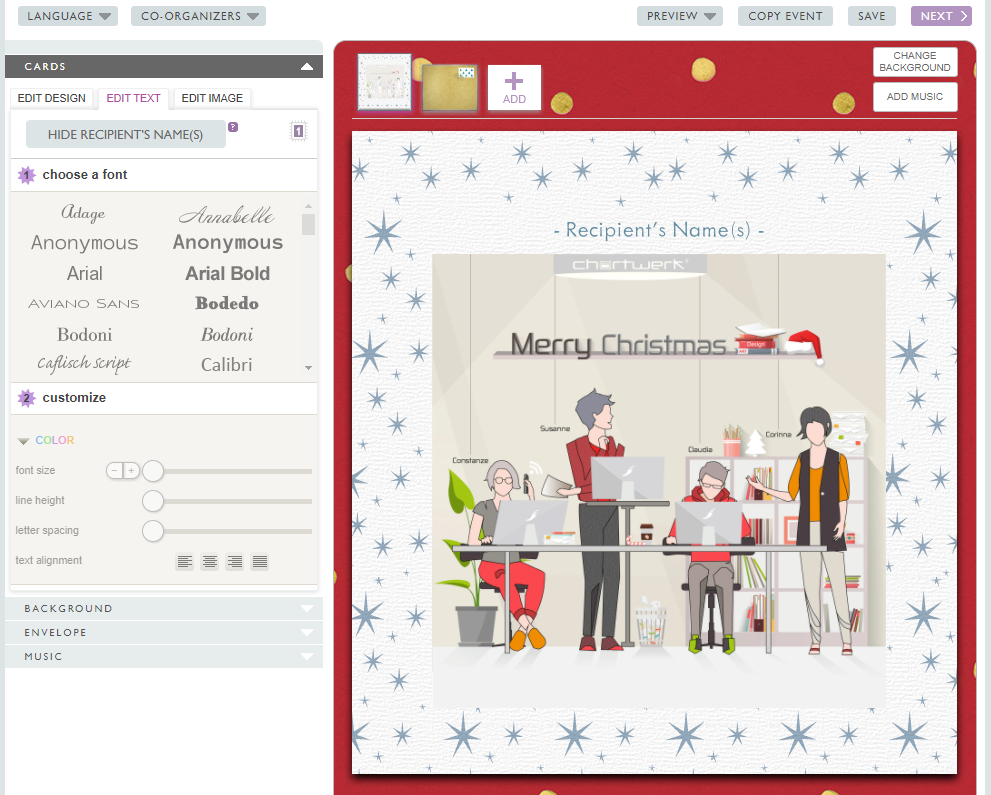Center-align the text
This screenshot has height=795, width=991.
click(210, 562)
